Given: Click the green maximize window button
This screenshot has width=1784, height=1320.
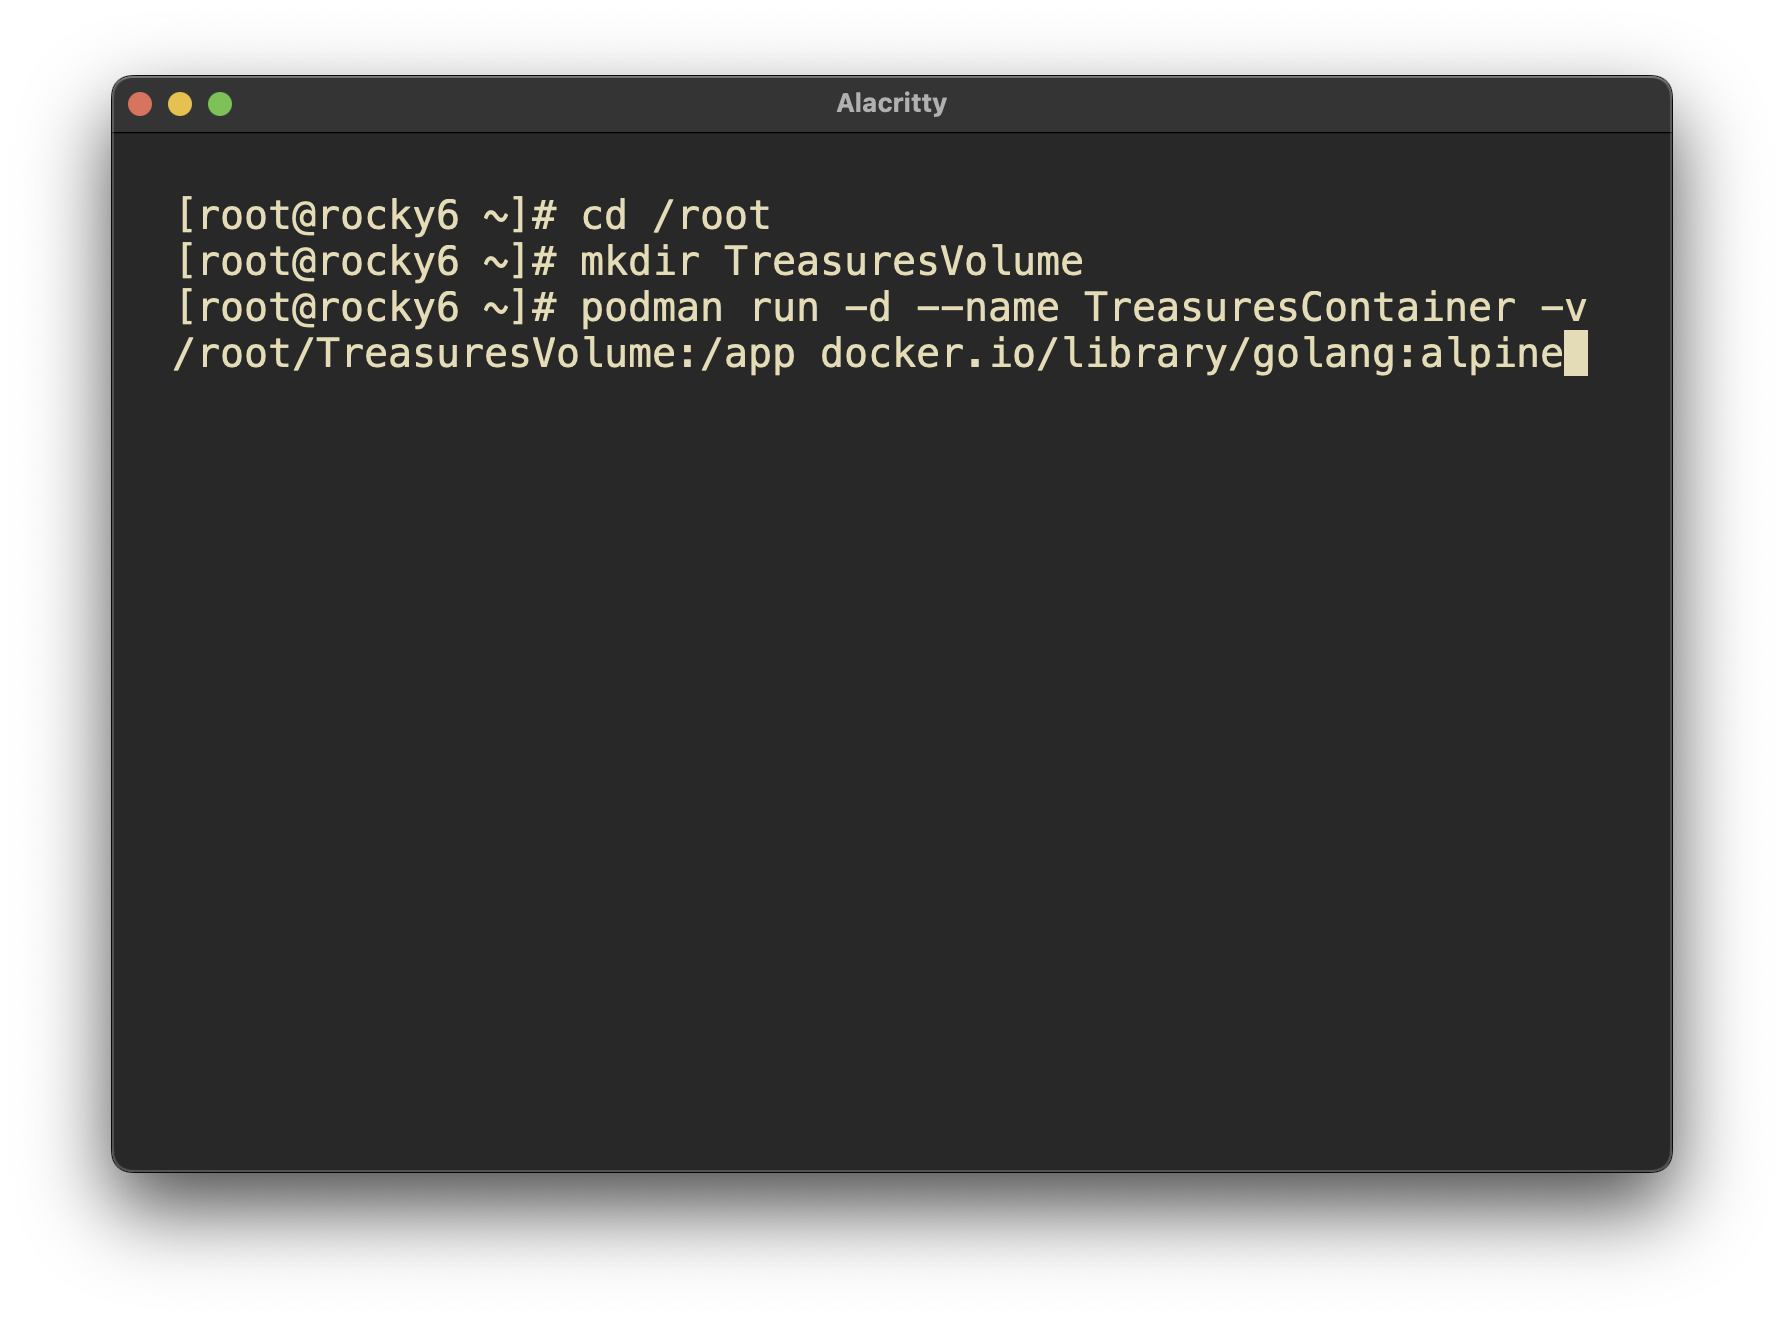Looking at the screenshot, I should [x=220, y=104].
